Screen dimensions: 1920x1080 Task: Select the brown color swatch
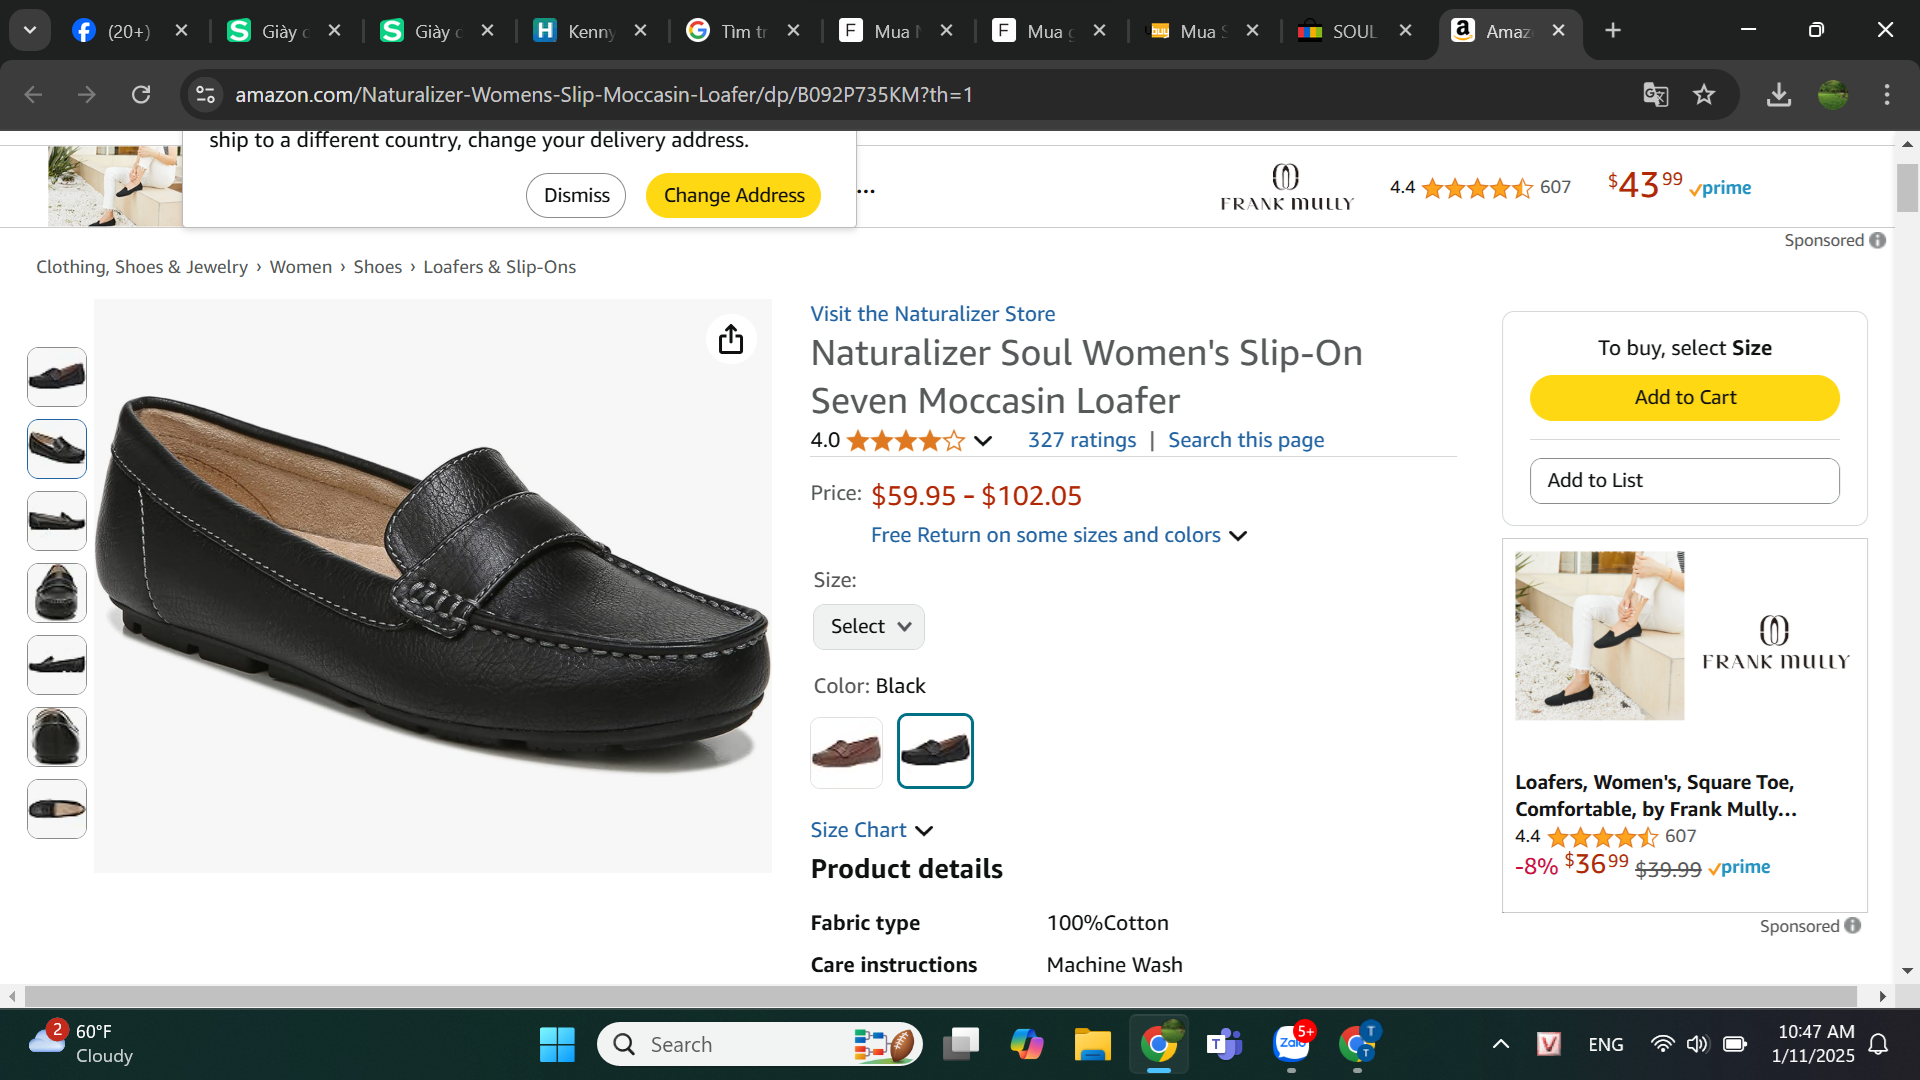(x=846, y=752)
